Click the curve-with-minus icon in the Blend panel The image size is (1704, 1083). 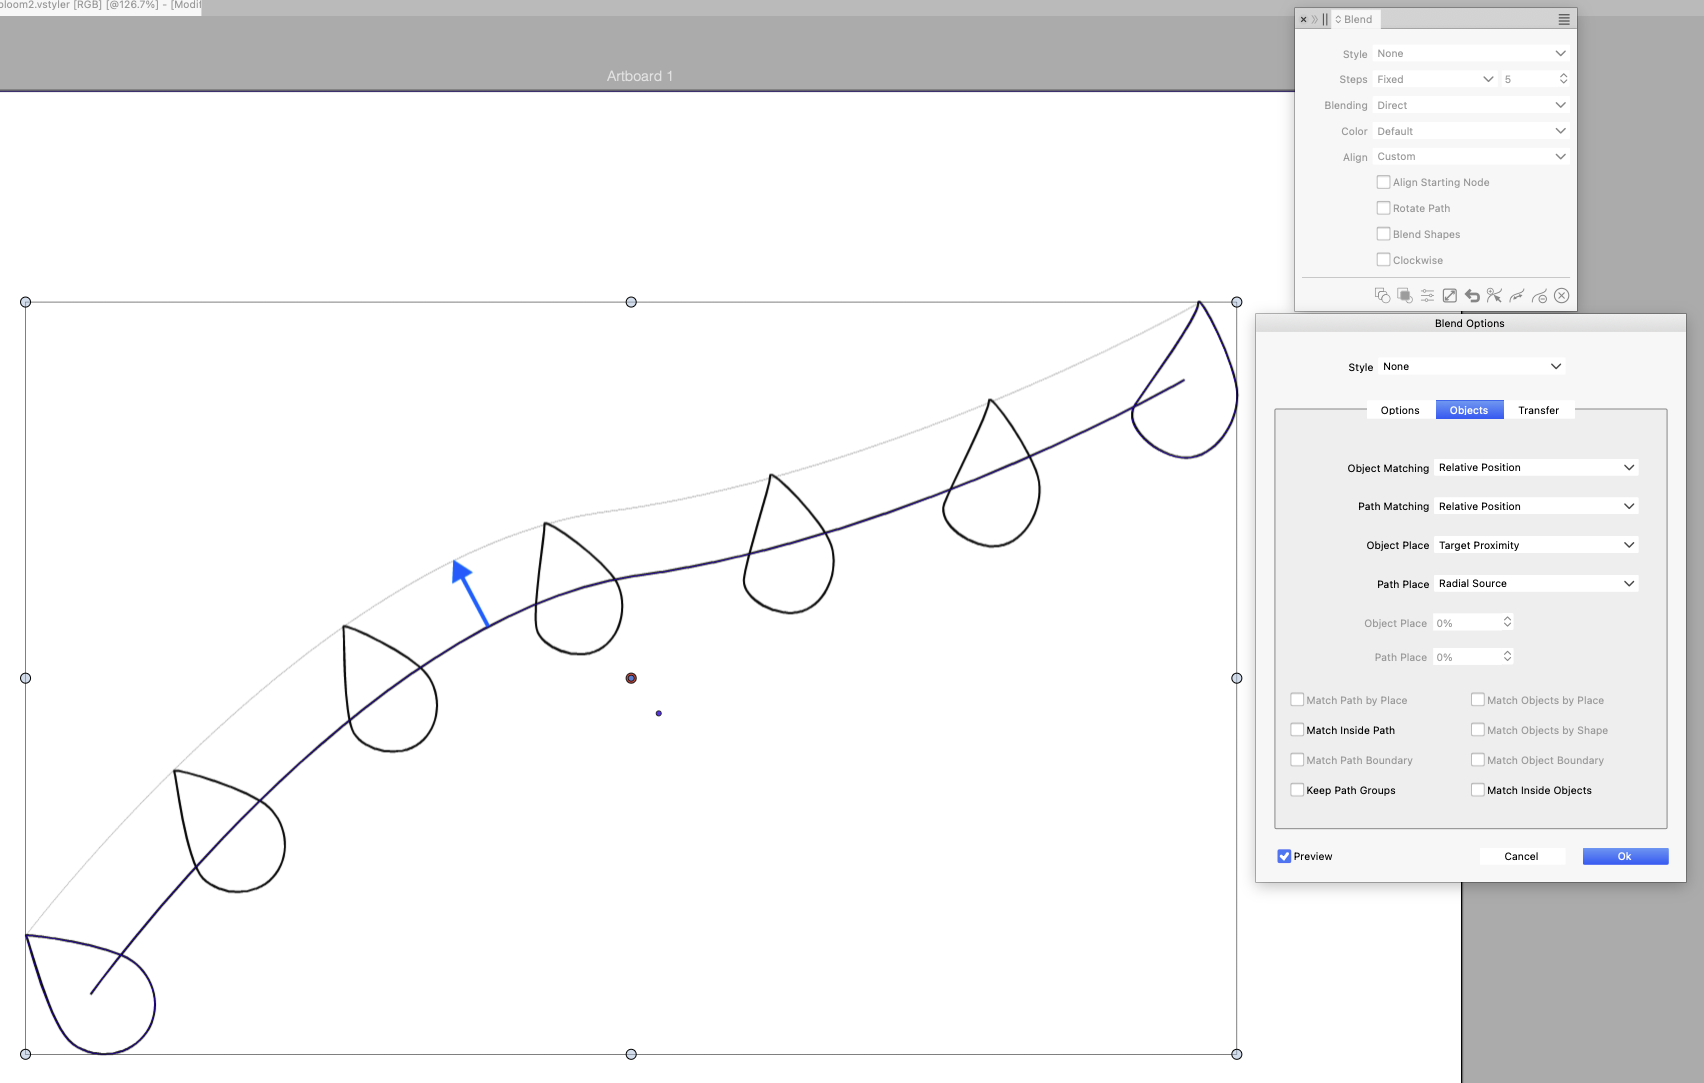pos(1539,296)
